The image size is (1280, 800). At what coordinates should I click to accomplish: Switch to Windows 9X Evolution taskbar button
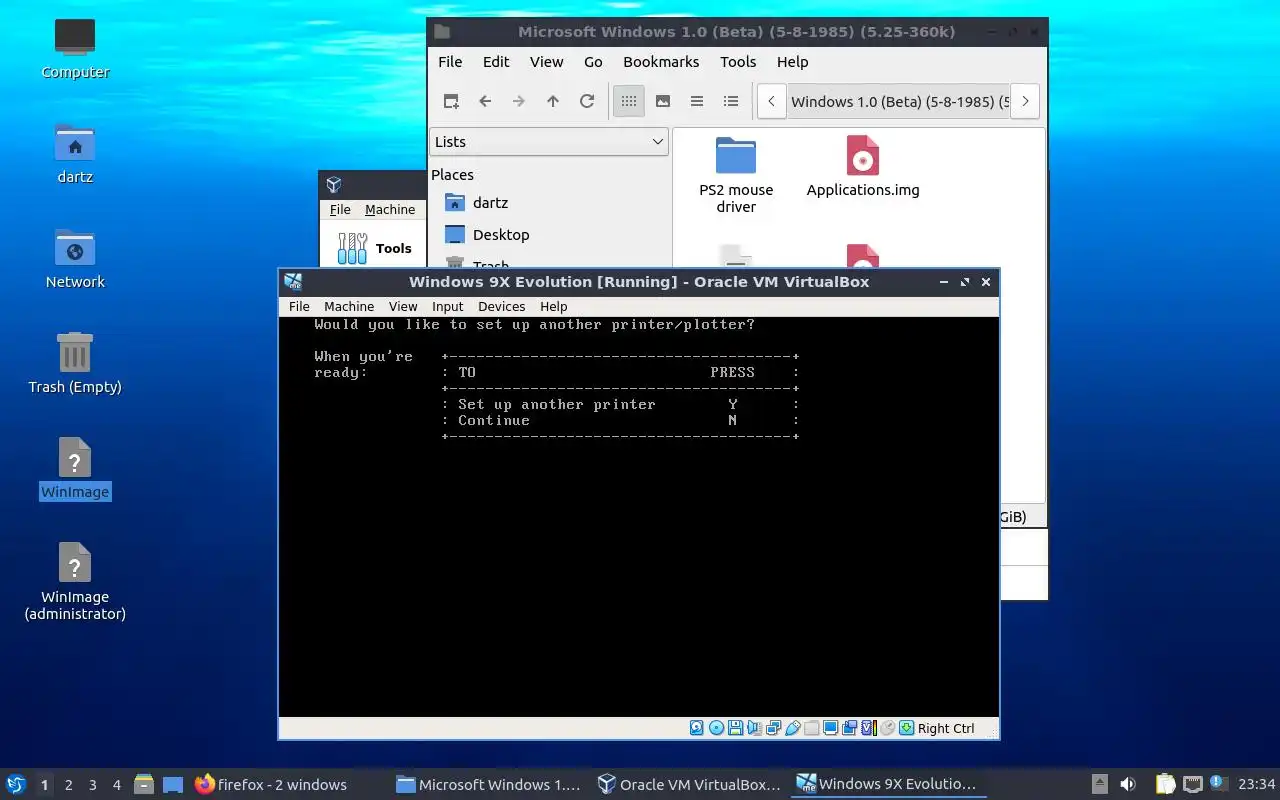(888, 784)
